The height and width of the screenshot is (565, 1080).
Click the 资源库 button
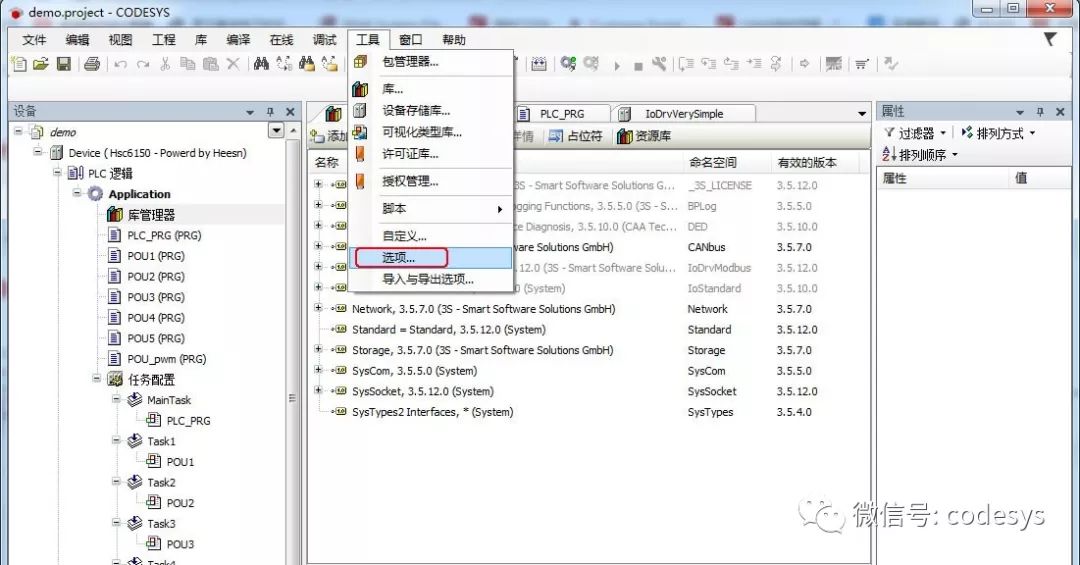(644, 136)
